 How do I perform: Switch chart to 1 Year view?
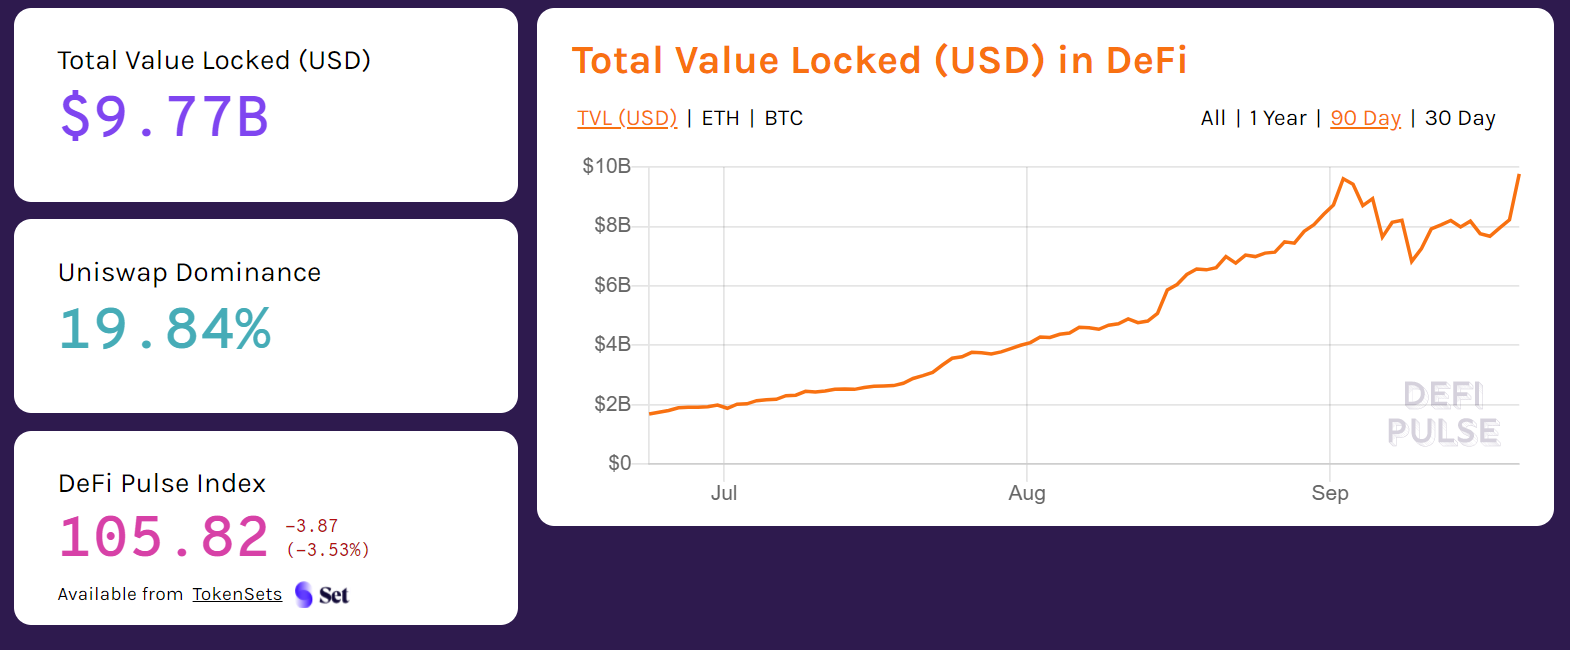(1276, 117)
